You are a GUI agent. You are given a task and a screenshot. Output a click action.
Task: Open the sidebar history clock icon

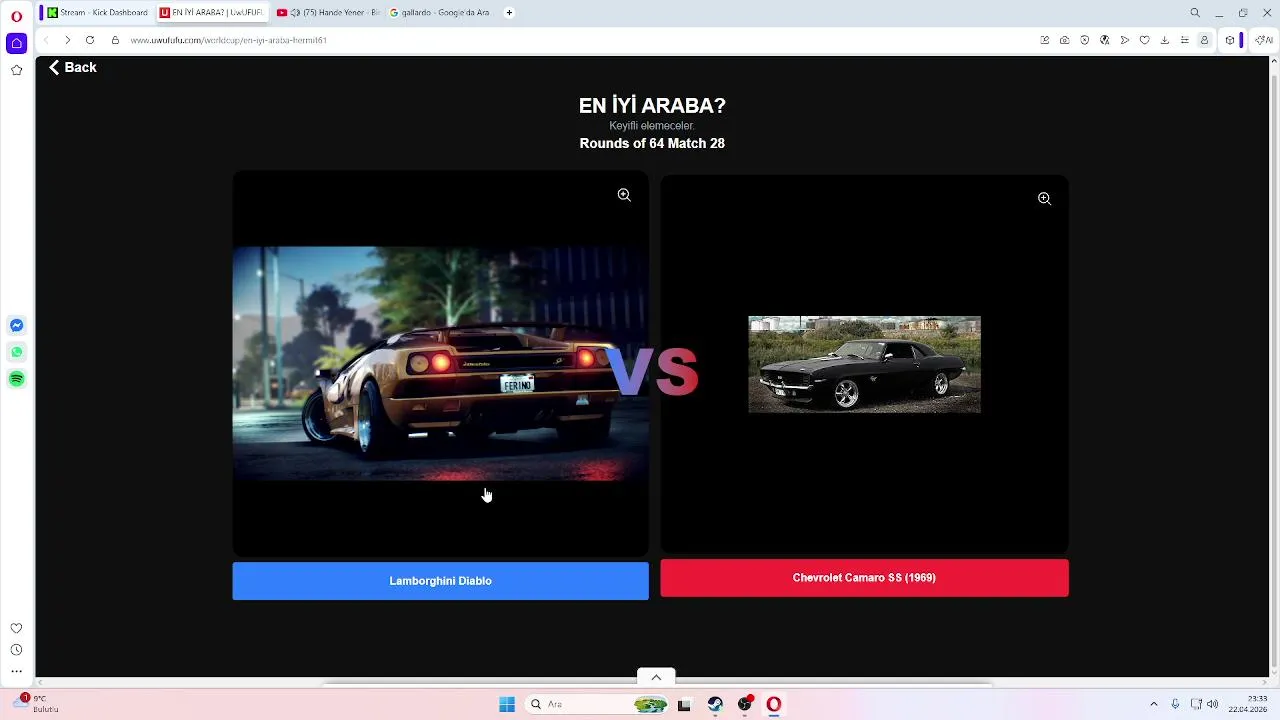pos(16,650)
